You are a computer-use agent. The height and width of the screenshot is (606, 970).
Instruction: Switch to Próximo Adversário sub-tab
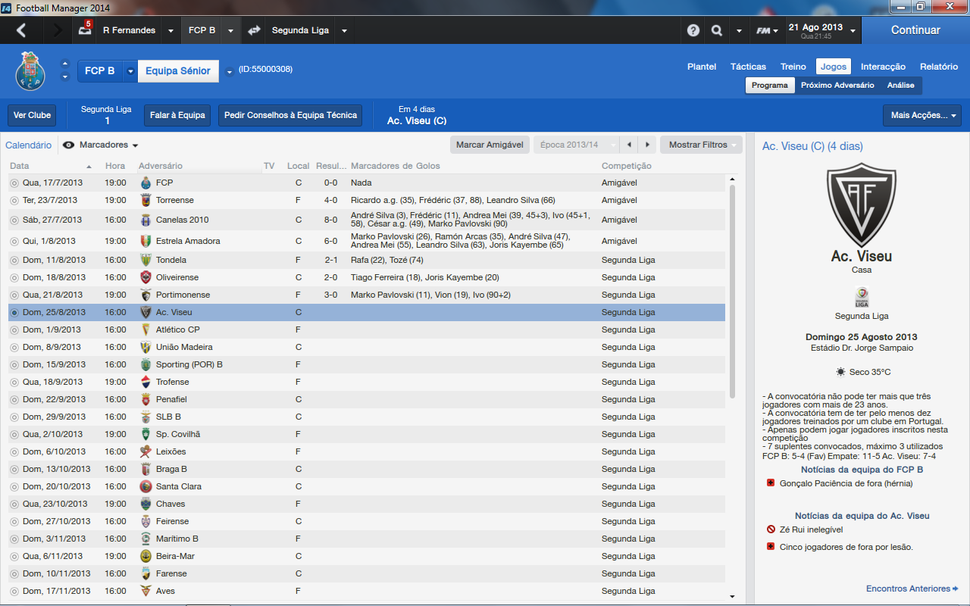tap(837, 85)
